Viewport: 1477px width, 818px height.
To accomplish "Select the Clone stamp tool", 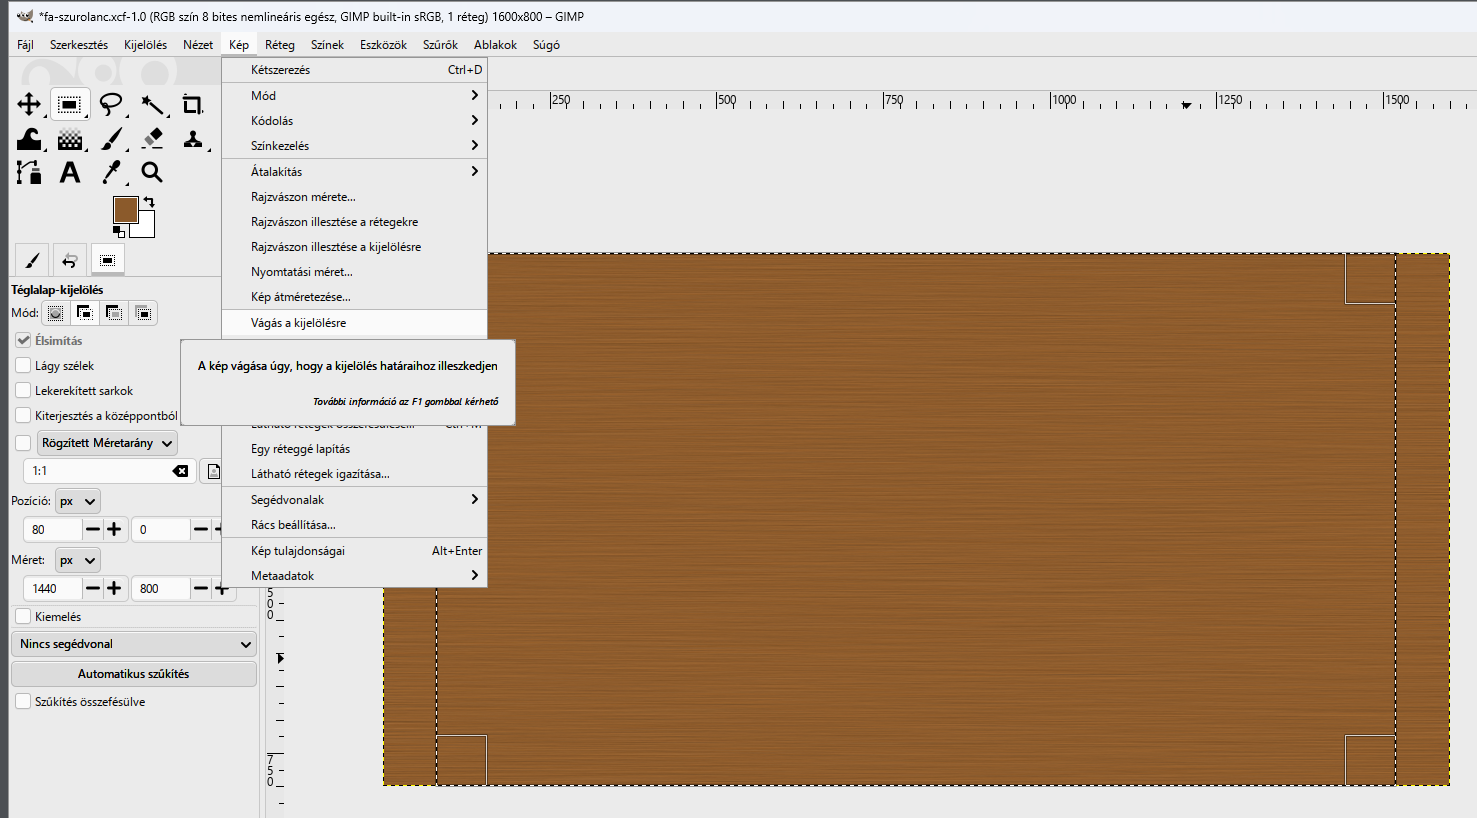I will coord(193,139).
